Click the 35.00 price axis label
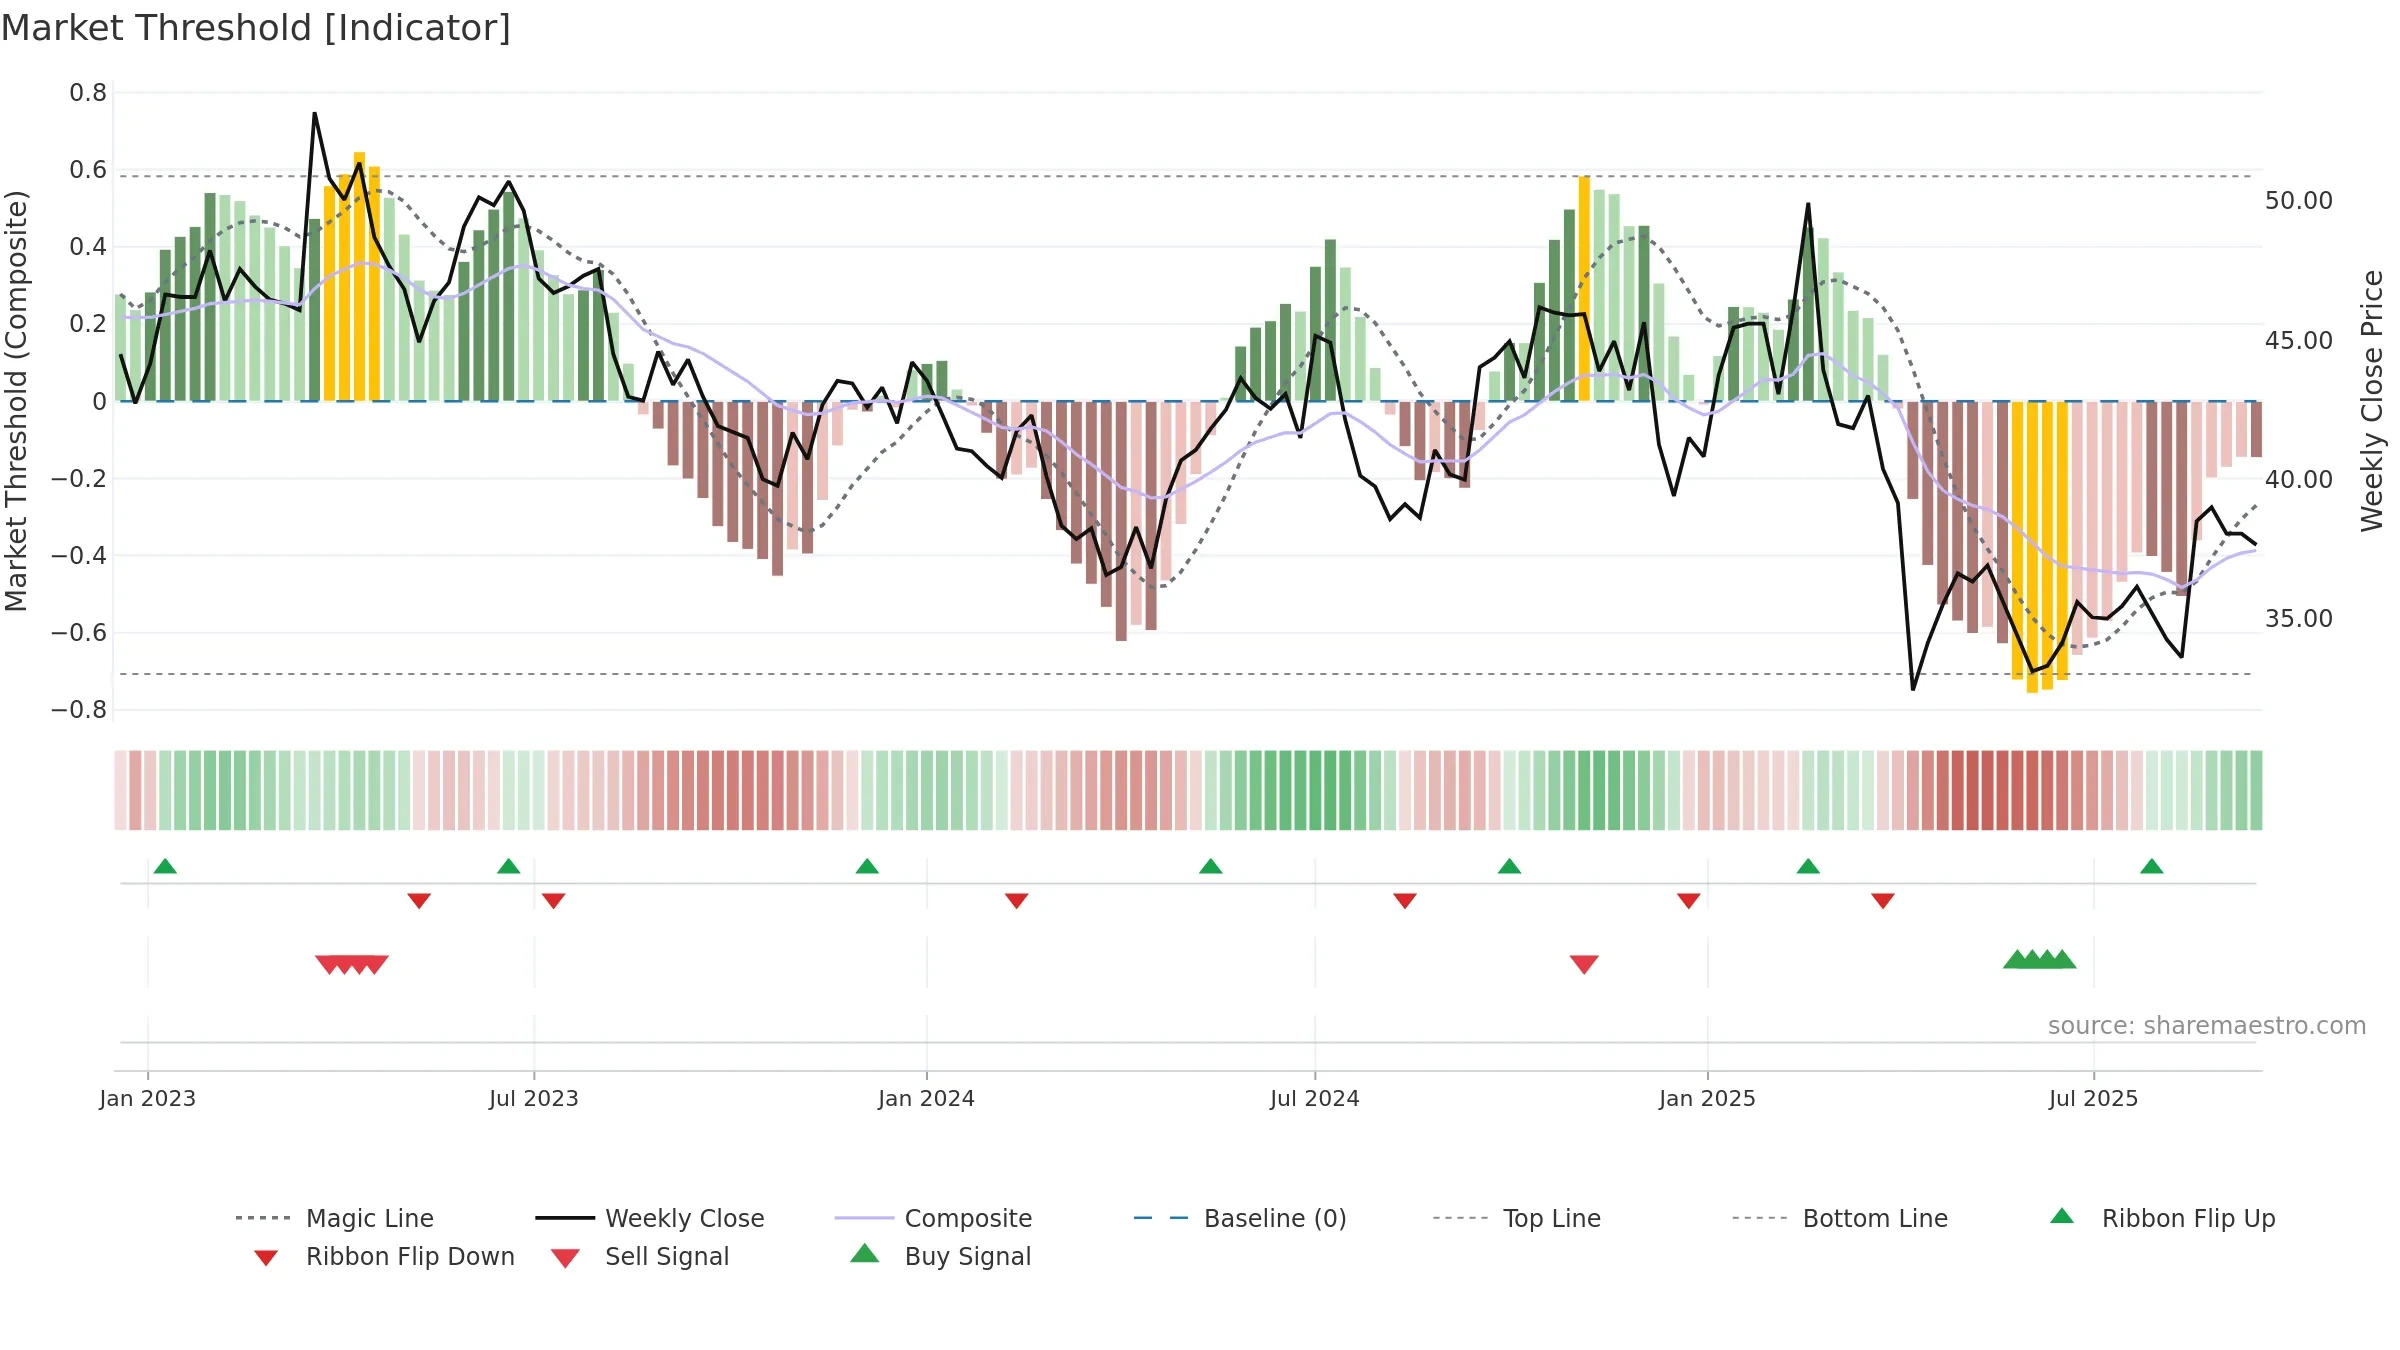 tap(2299, 619)
